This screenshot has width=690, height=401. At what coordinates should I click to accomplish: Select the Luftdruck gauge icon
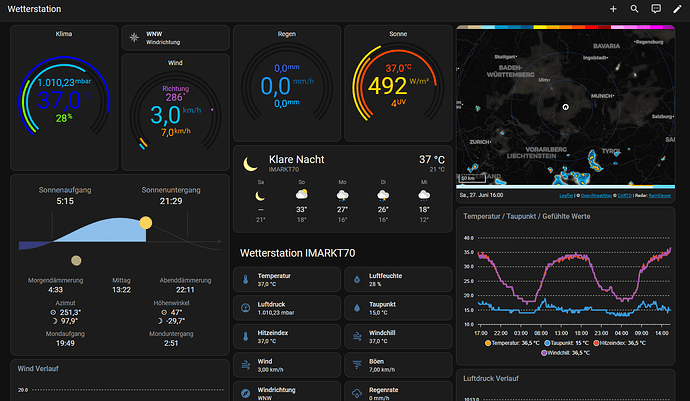click(x=246, y=308)
